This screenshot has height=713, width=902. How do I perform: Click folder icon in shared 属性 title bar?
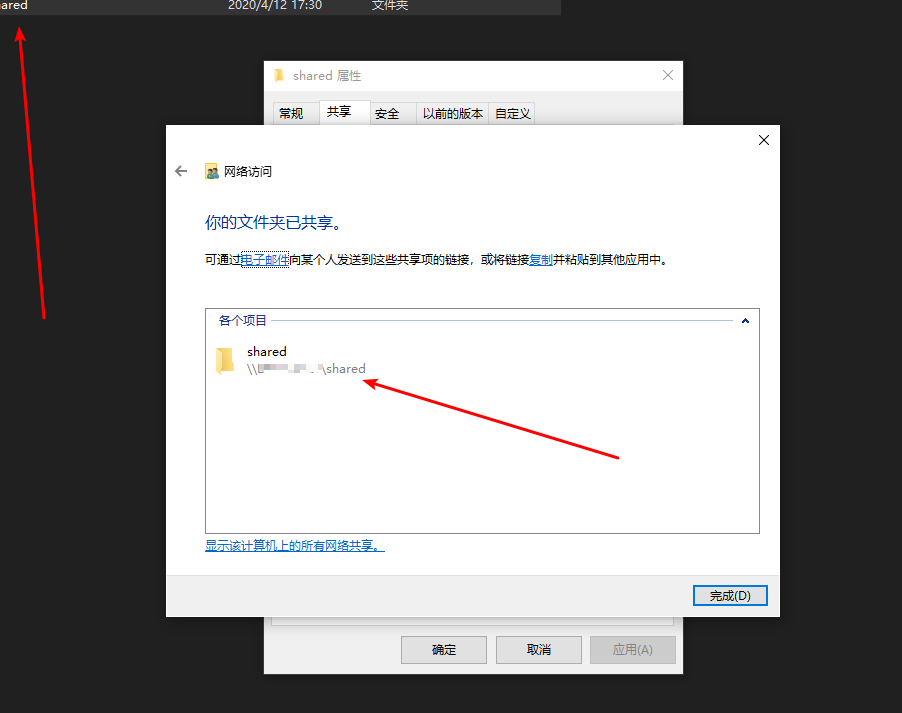point(280,75)
